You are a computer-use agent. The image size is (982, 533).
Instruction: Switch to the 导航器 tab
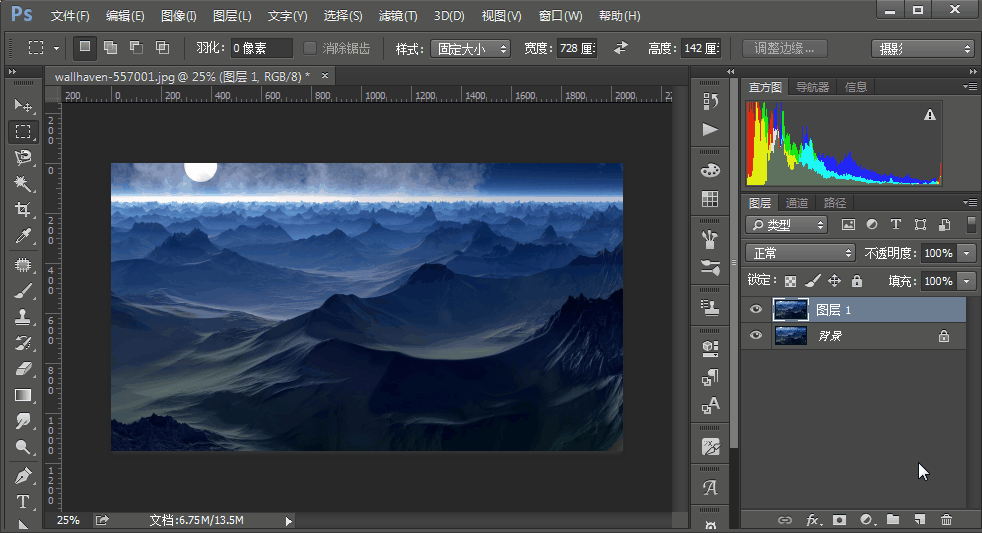[x=812, y=87]
